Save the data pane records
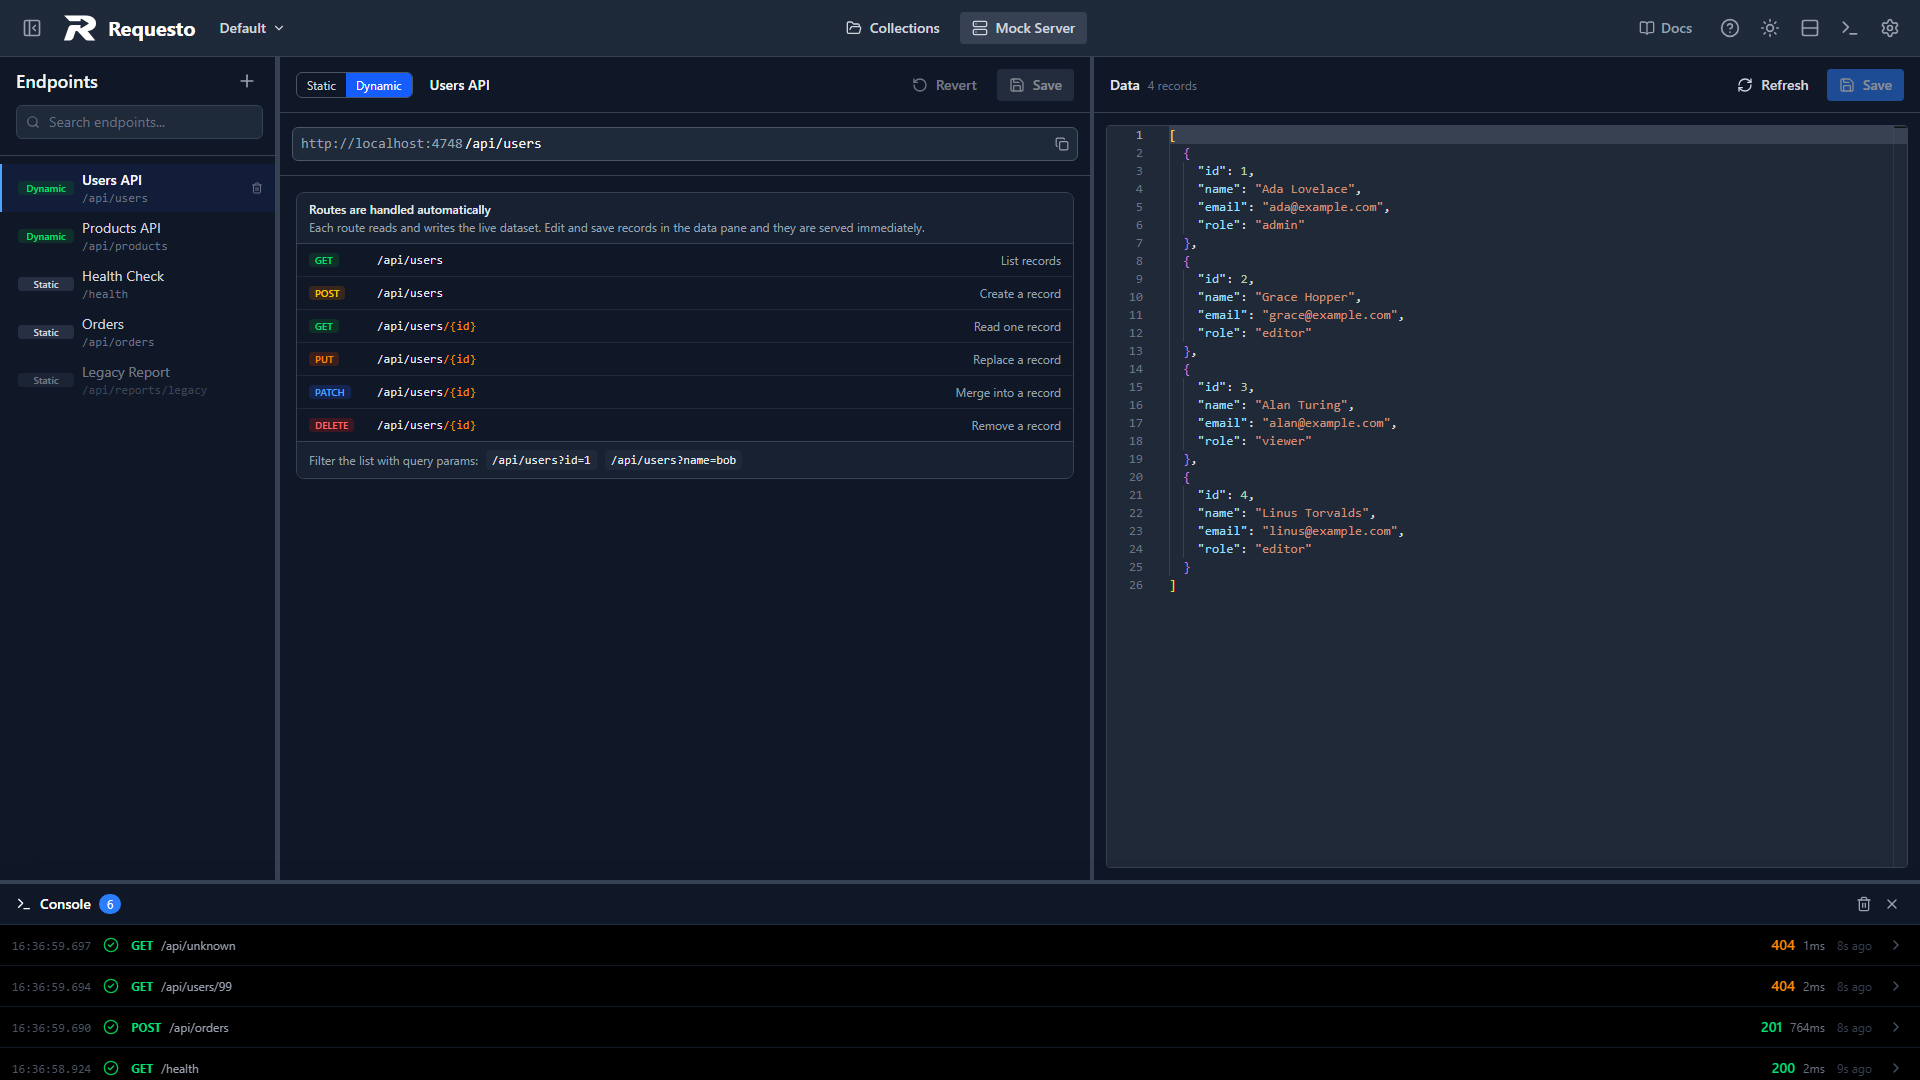The image size is (1920, 1080). click(x=1865, y=85)
